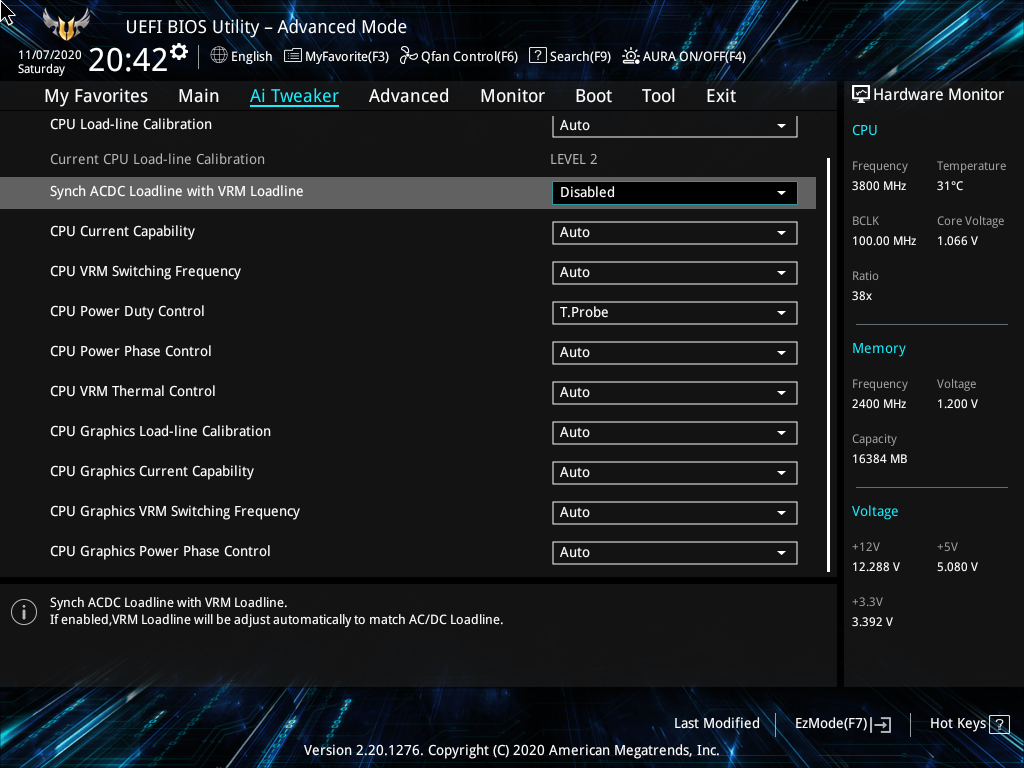1024x768 pixels.
Task: Click the Search question-mark icon
Action: [x=537, y=56]
